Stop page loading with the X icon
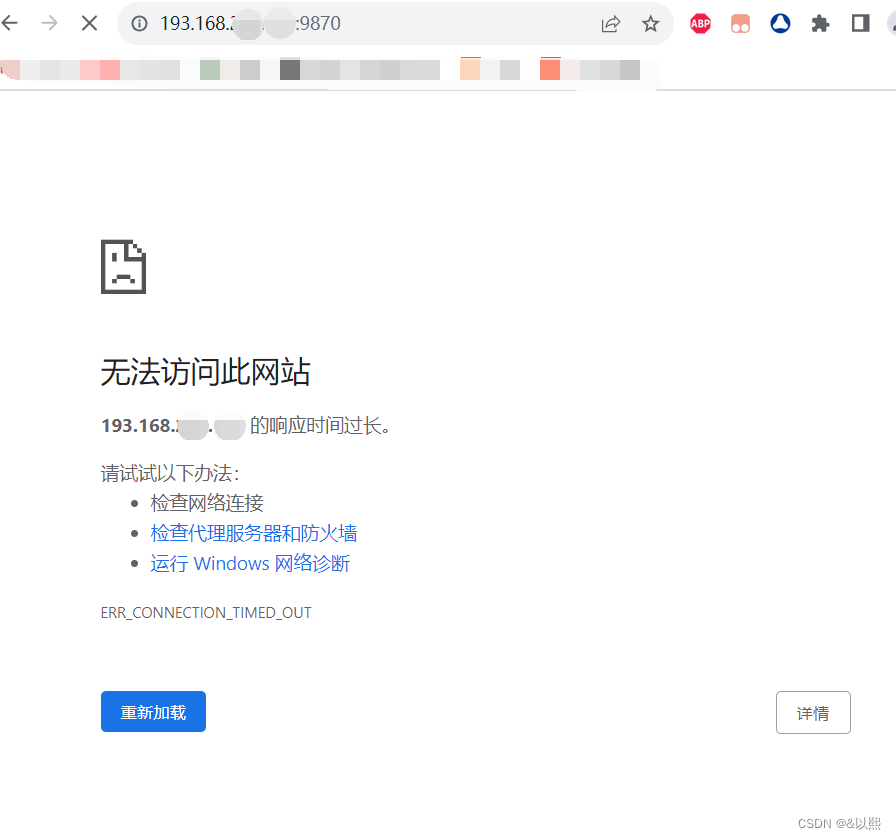This screenshot has height=840, width=896. coord(89,22)
